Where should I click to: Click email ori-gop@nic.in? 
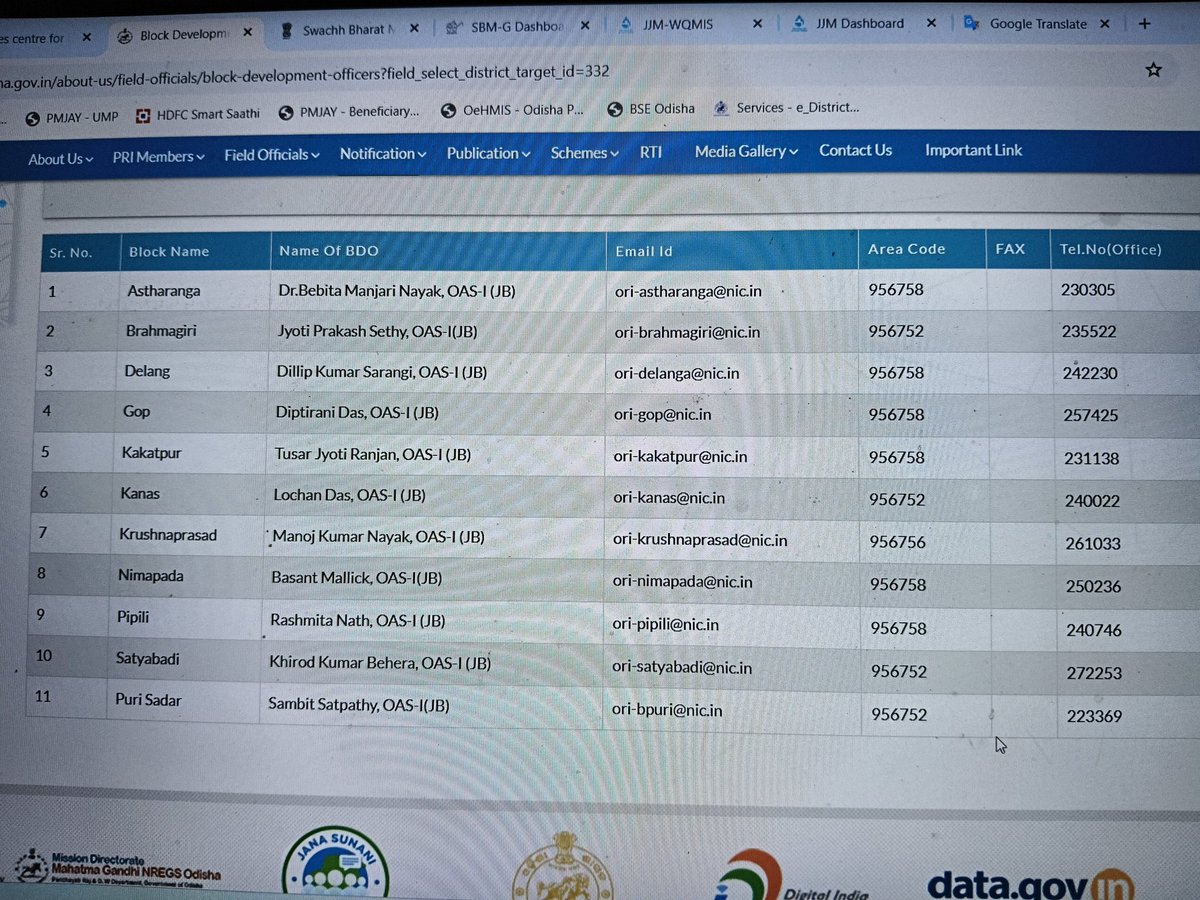tap(663, 414)
